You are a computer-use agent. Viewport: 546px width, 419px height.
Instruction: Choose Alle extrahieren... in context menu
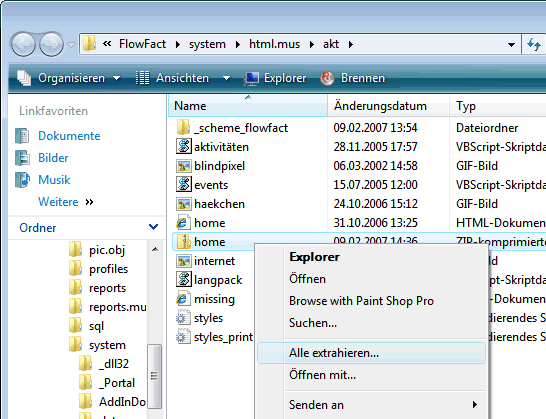(x=371, y=353)
